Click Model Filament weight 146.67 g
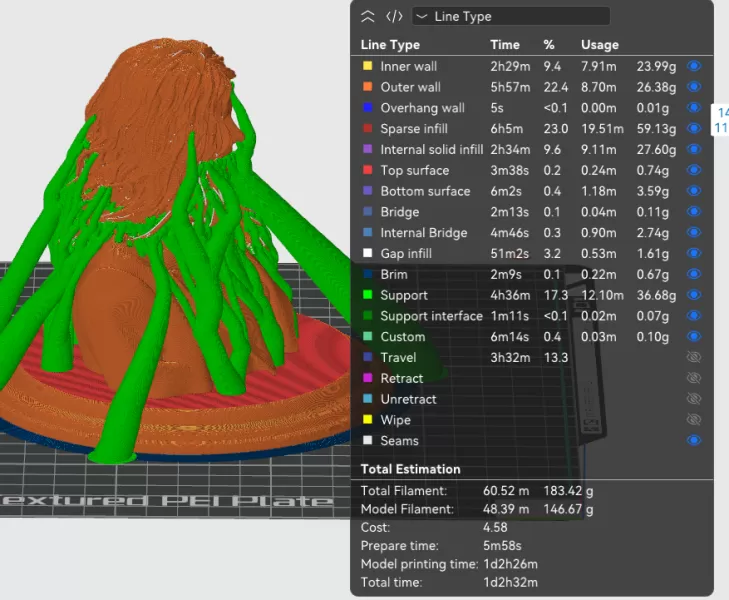The width and height of the screenshot is (729, 600). (568, 509)
